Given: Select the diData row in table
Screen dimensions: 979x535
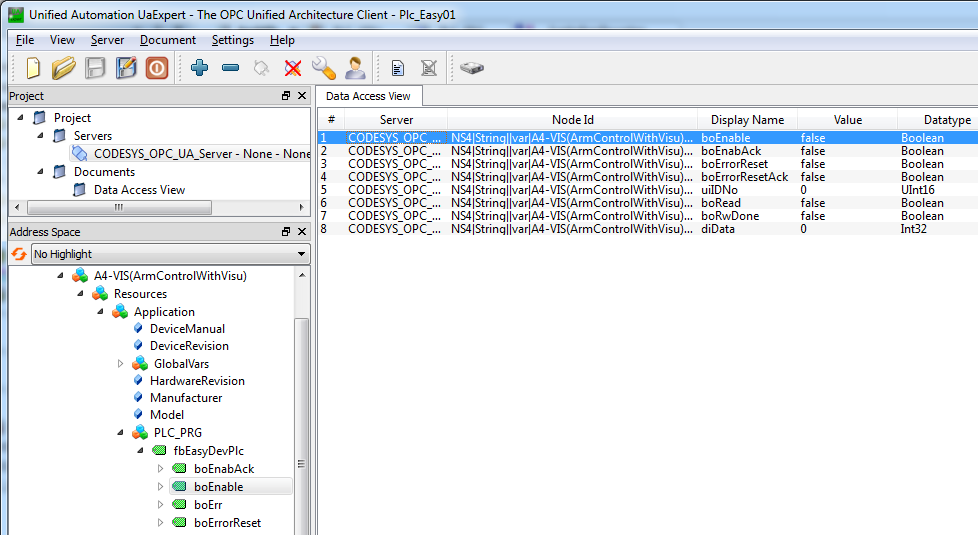Looking at the screenshot, I should click(x=648, y=229).
